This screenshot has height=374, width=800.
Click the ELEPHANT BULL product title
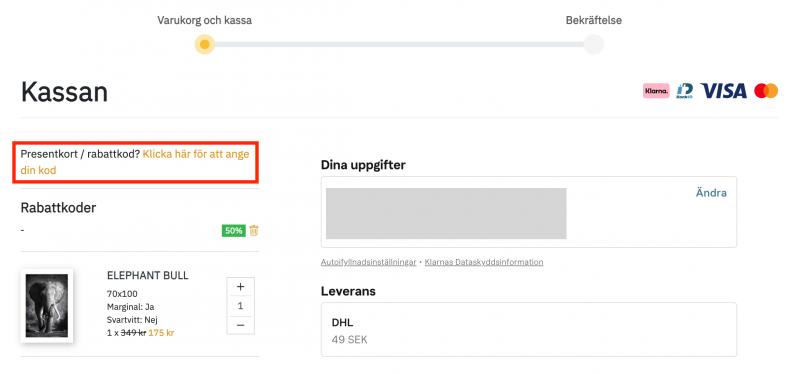tap(147, 276)
